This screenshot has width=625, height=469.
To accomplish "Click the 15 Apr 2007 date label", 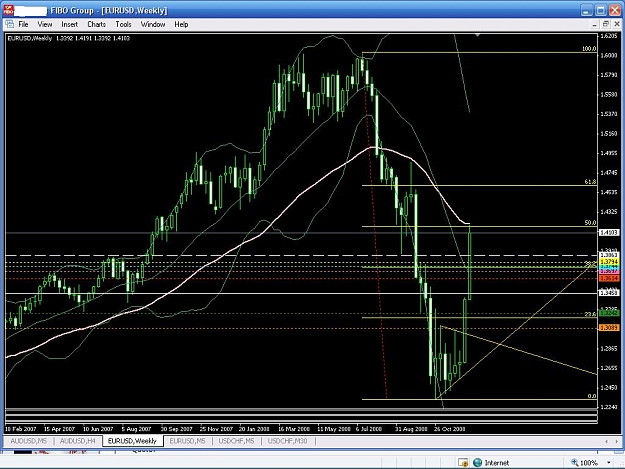I will (59, 429).
